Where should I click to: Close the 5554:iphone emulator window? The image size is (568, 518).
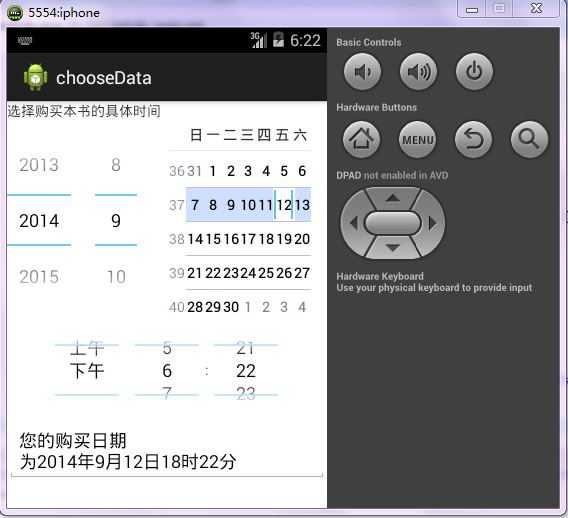point(536,8)
